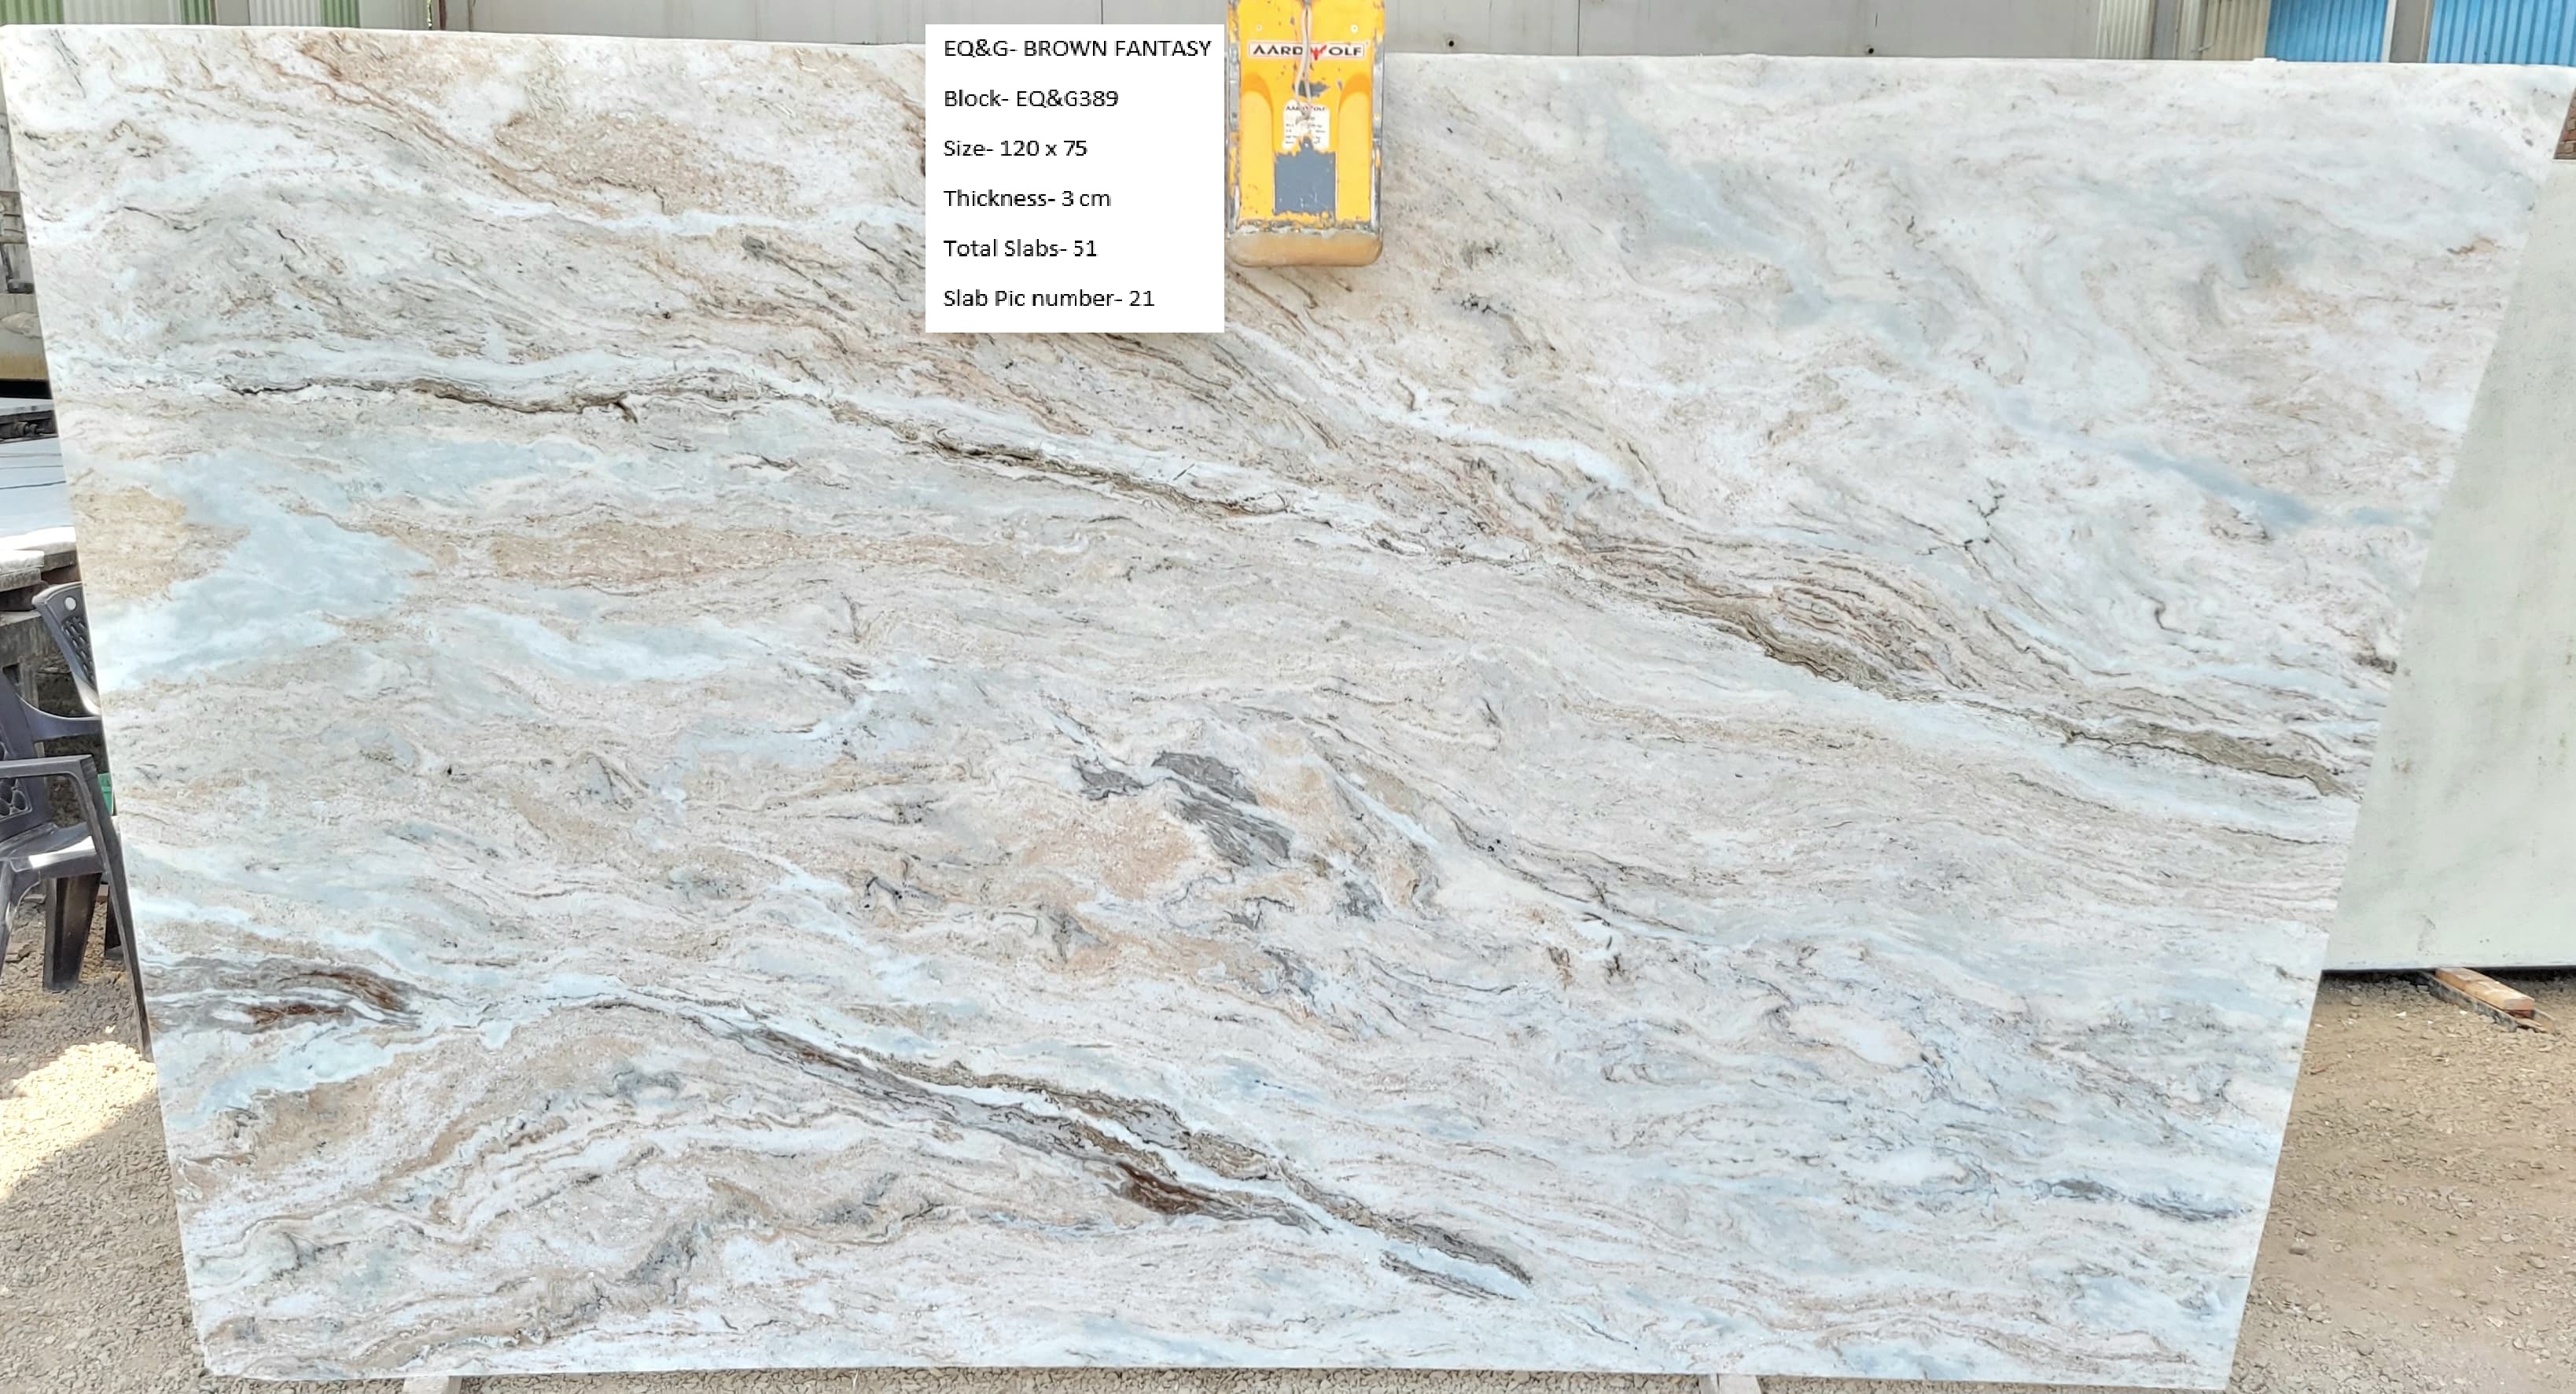Click the 'Block- EQ&G389' label line
The height and width of the screenshot is (1394, 2576).
[1030, 98]
